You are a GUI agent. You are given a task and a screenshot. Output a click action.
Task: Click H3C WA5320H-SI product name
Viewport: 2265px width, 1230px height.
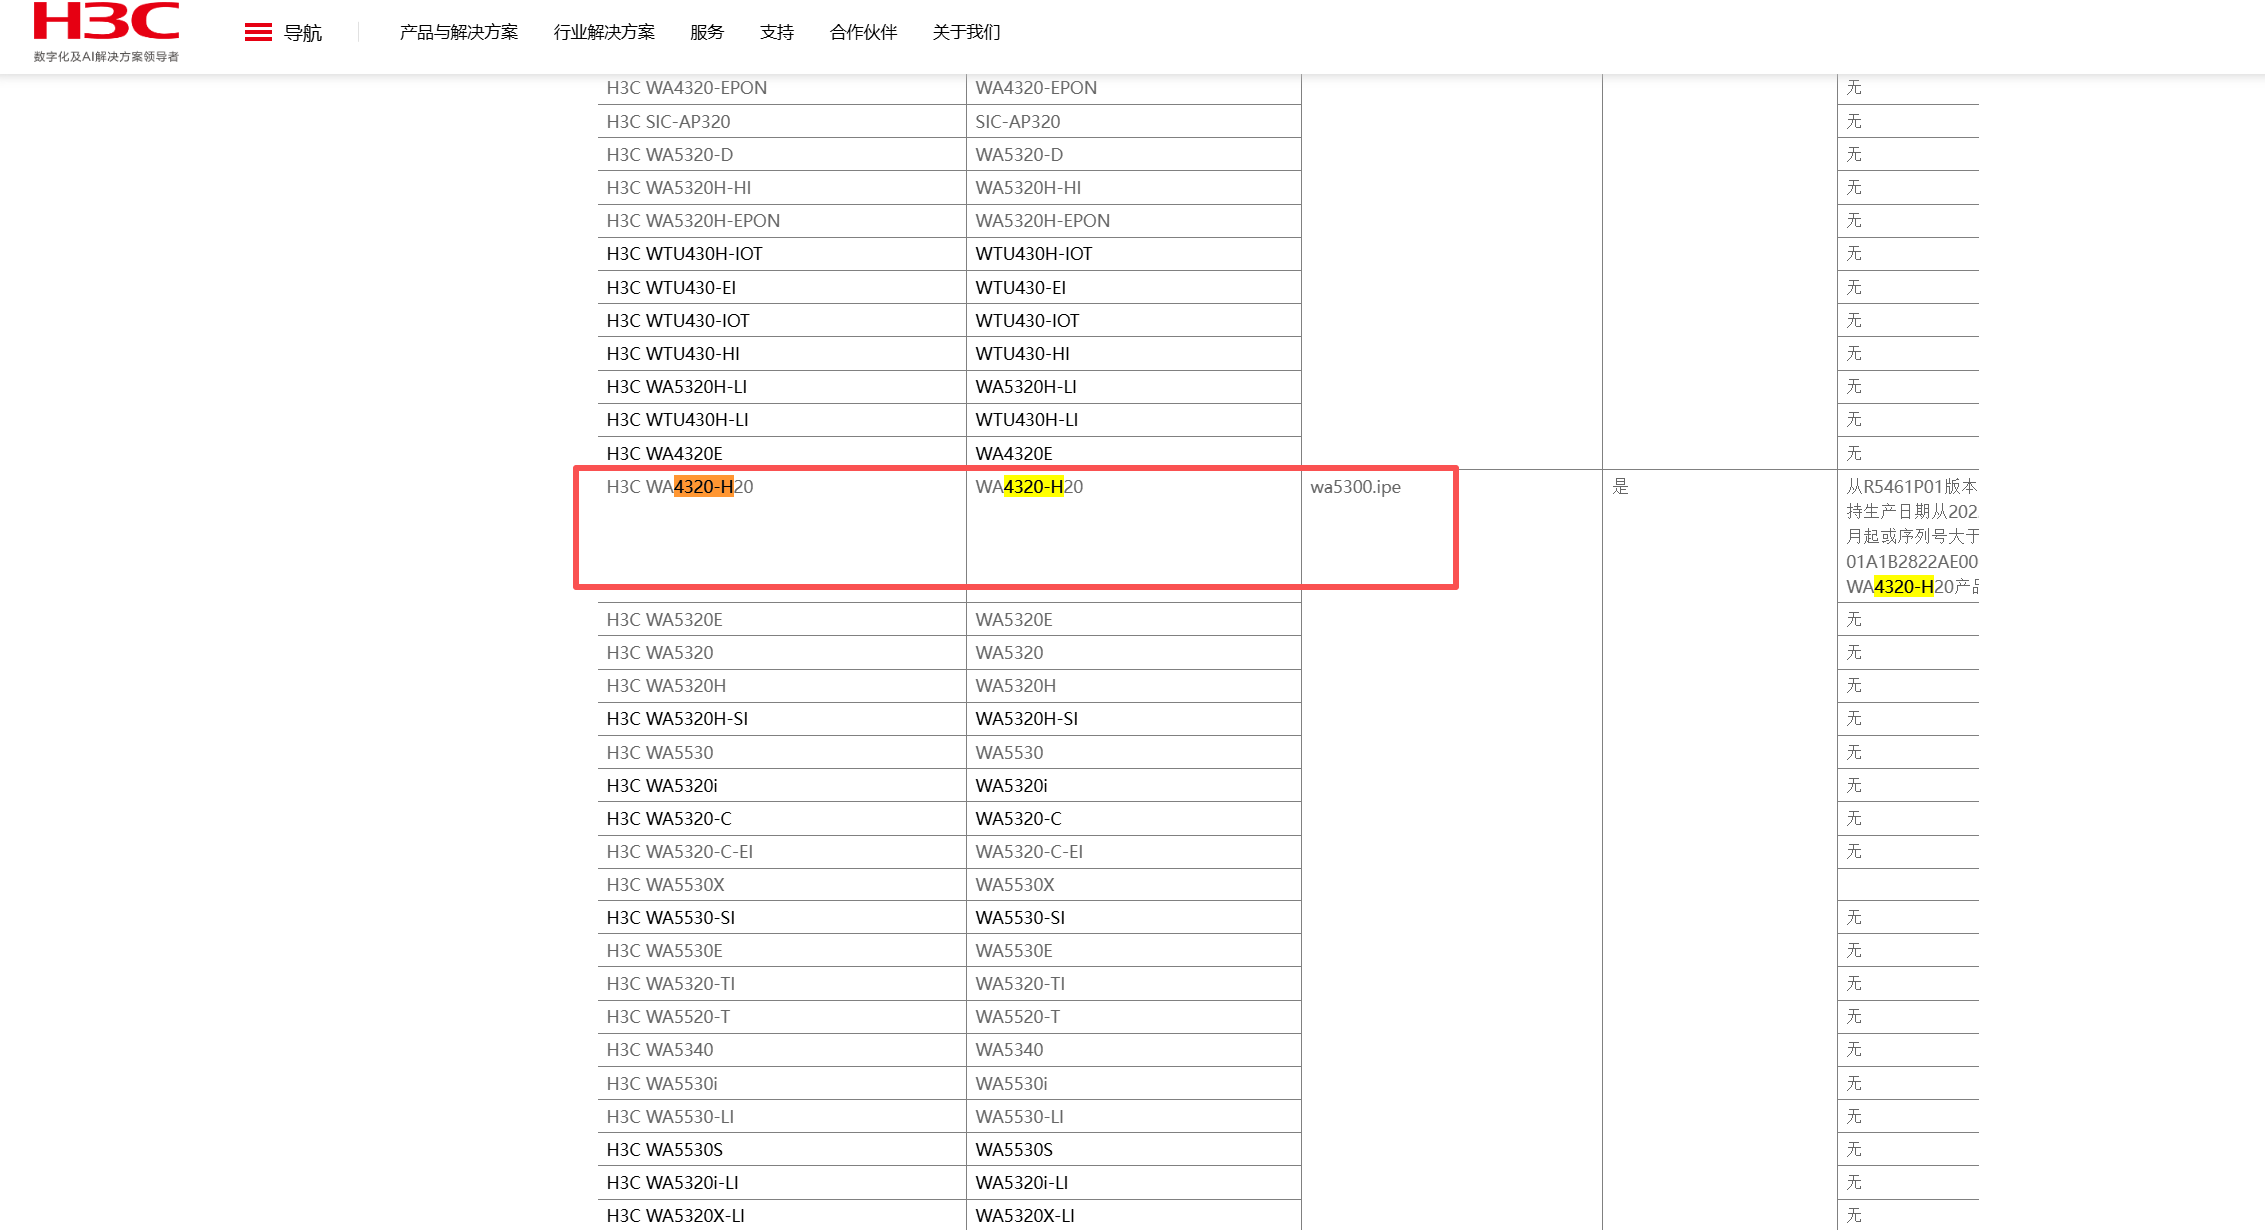677,719
